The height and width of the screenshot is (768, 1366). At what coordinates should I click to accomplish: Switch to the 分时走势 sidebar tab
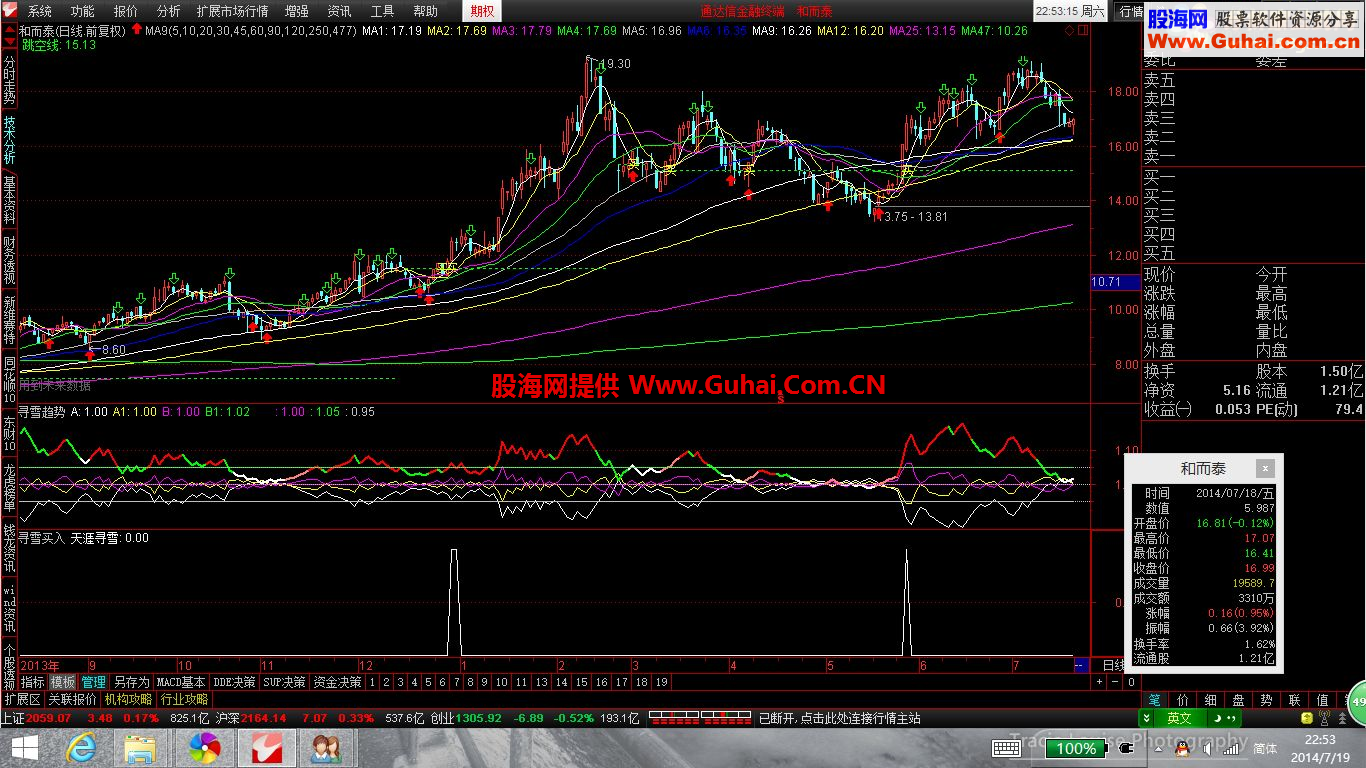point(9,78)
